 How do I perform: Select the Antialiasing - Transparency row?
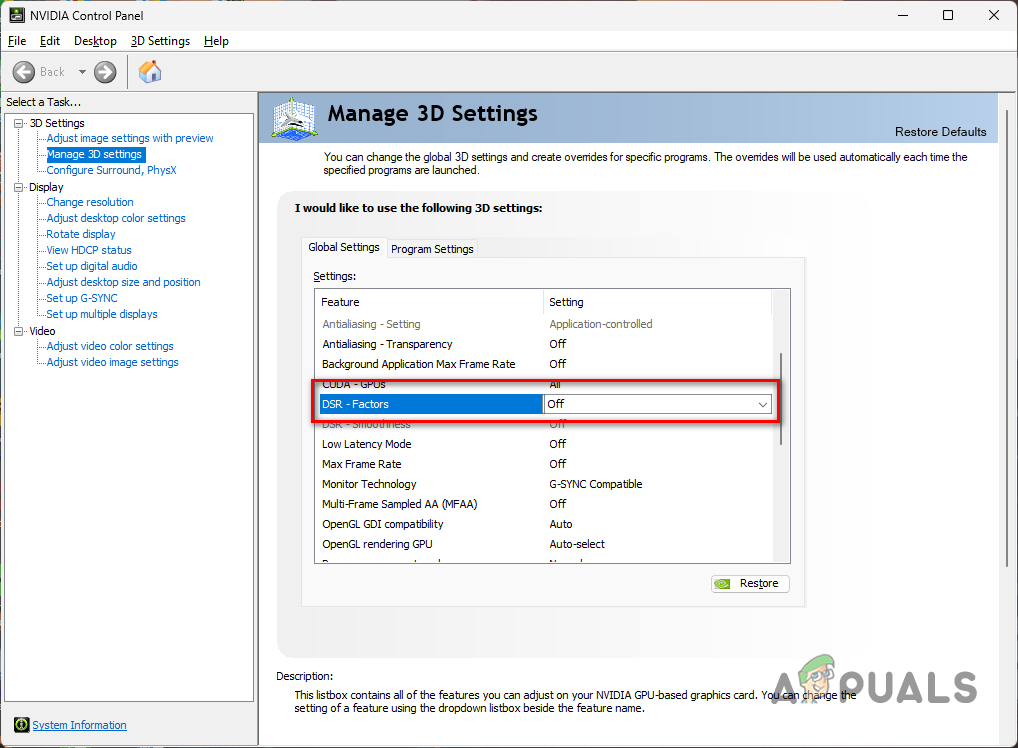[x=545, y=344]
